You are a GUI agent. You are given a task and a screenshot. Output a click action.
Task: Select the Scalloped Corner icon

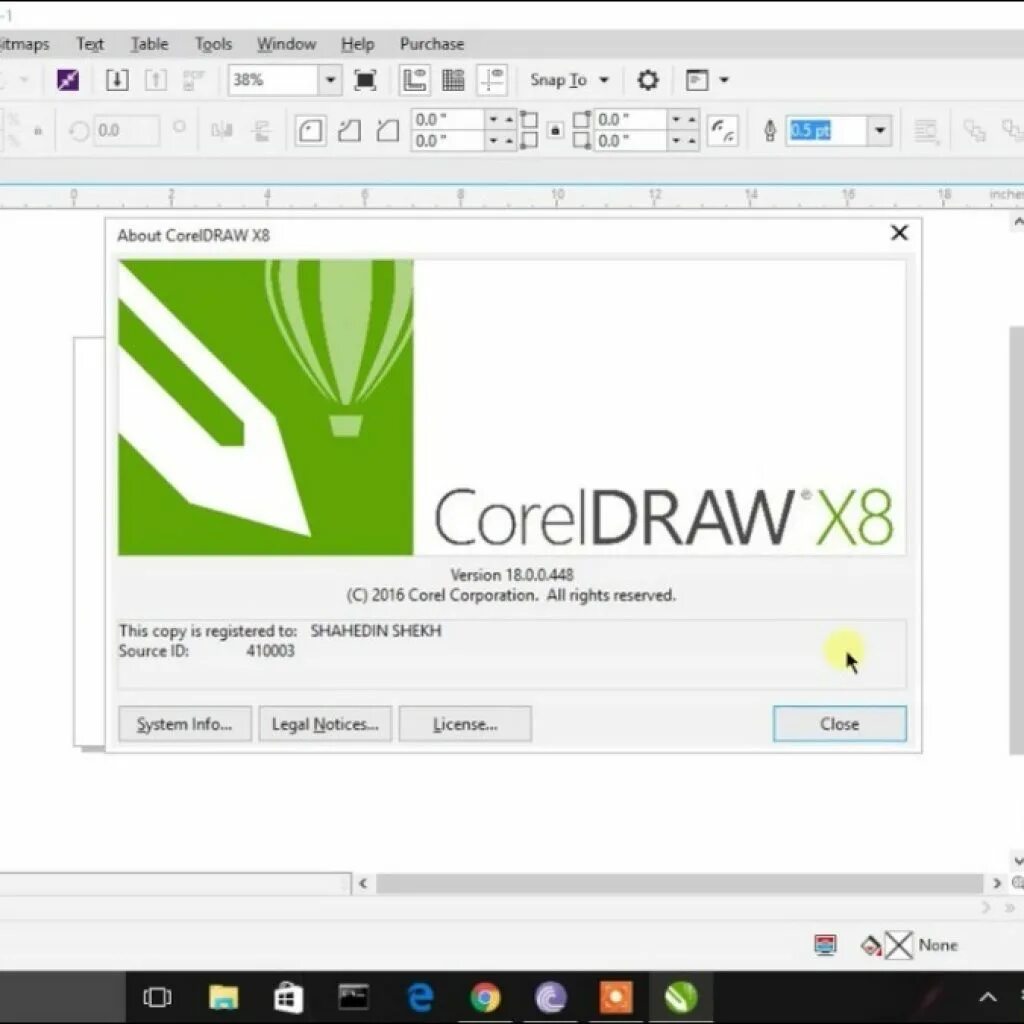click(x=349, y=131)
